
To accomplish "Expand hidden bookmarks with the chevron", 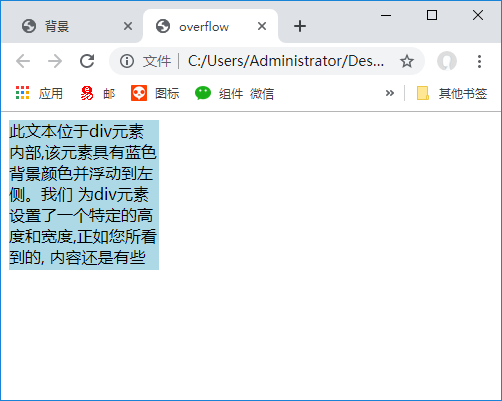I will tap(389, 93).
